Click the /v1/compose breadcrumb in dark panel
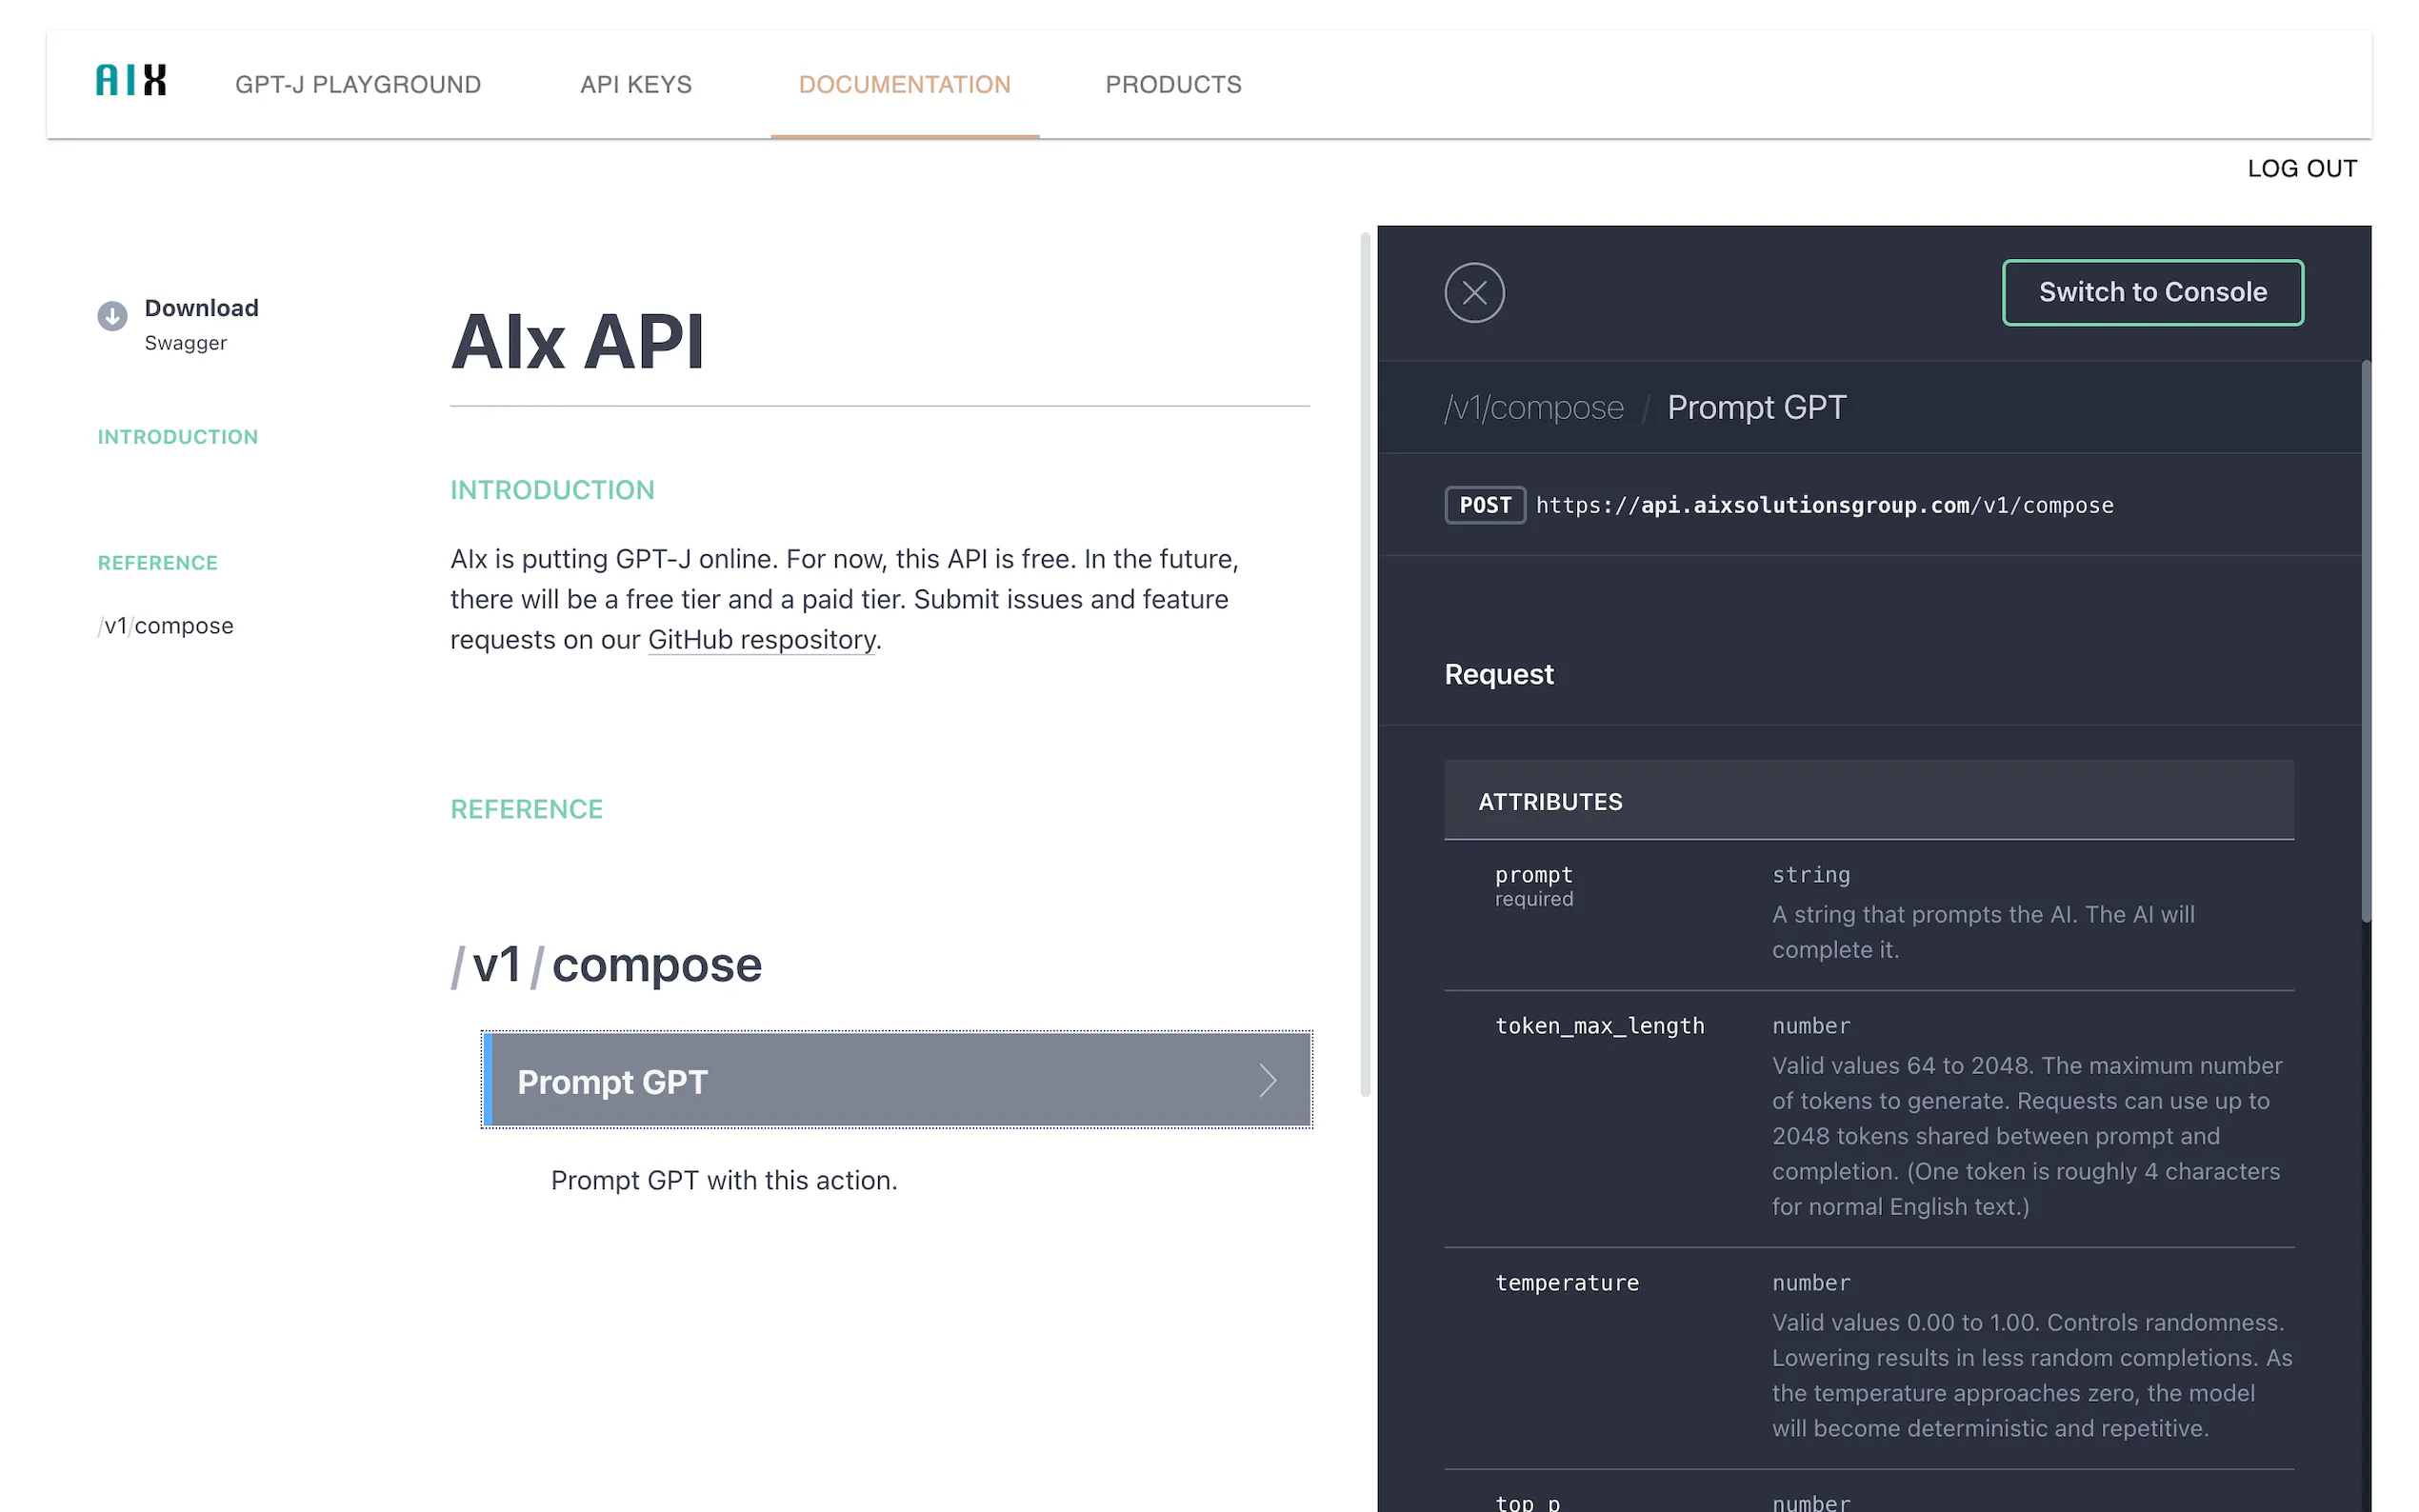This screenshot has width=2419, height=1512. point(1534,408)
